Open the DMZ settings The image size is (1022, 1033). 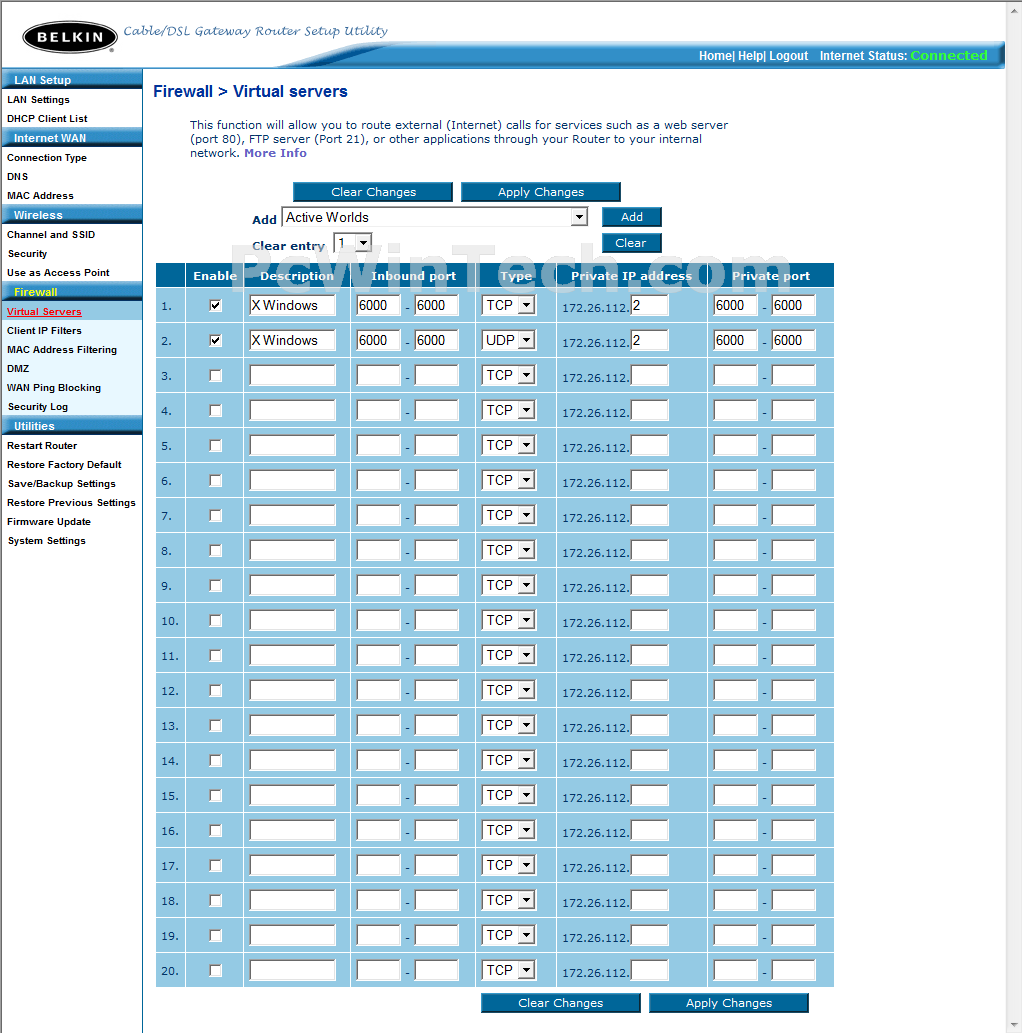click(x=18, y=369)
